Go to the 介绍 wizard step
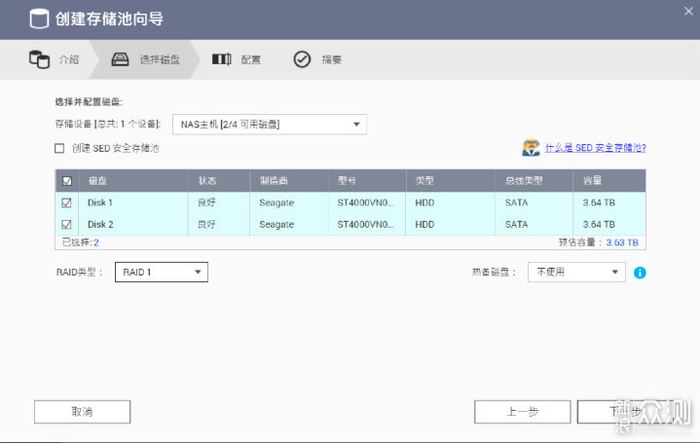 click(69, 59)
